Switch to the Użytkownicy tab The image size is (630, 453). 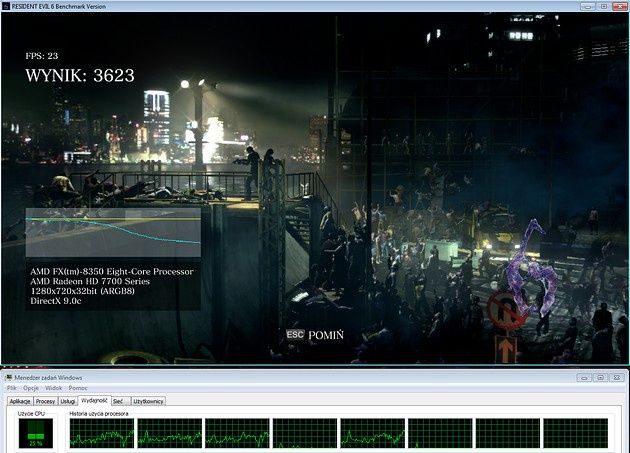pos(148,401)
